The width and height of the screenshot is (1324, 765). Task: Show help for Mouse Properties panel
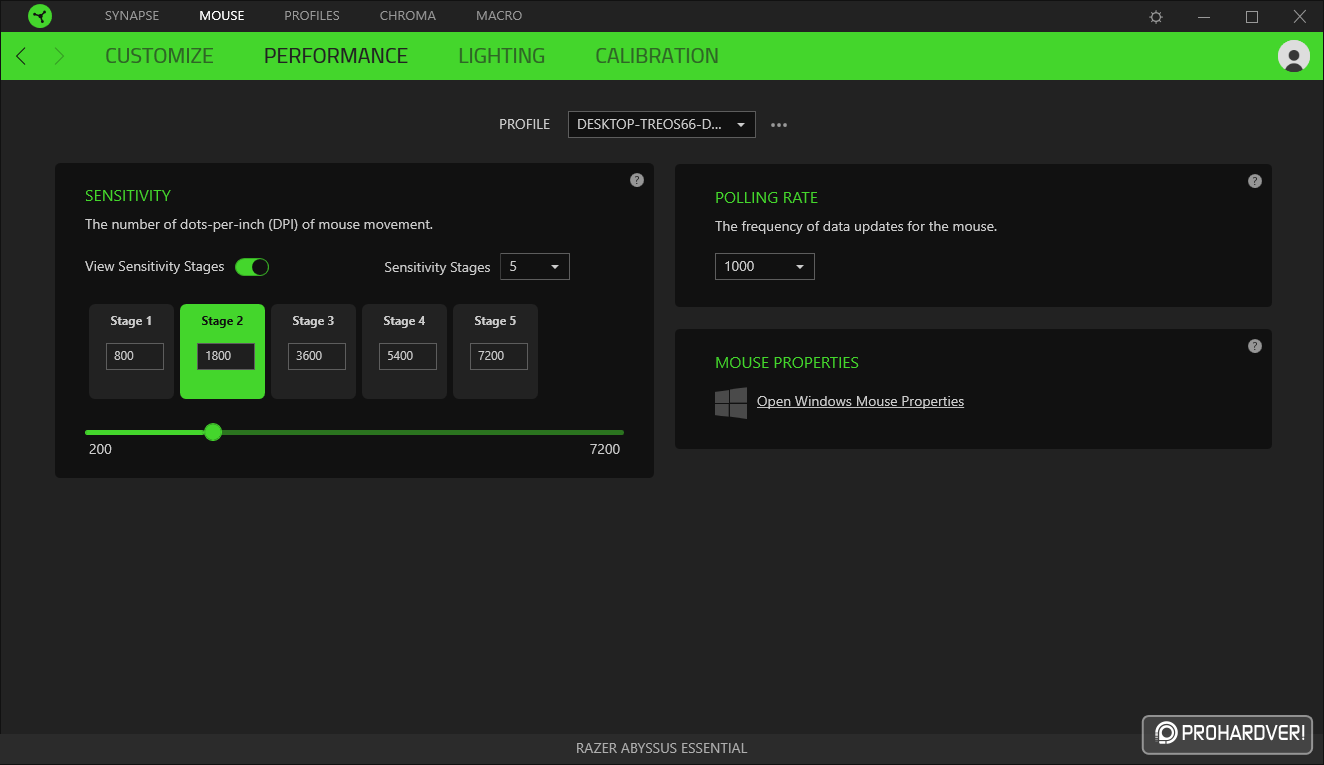tap(1255, 346)
